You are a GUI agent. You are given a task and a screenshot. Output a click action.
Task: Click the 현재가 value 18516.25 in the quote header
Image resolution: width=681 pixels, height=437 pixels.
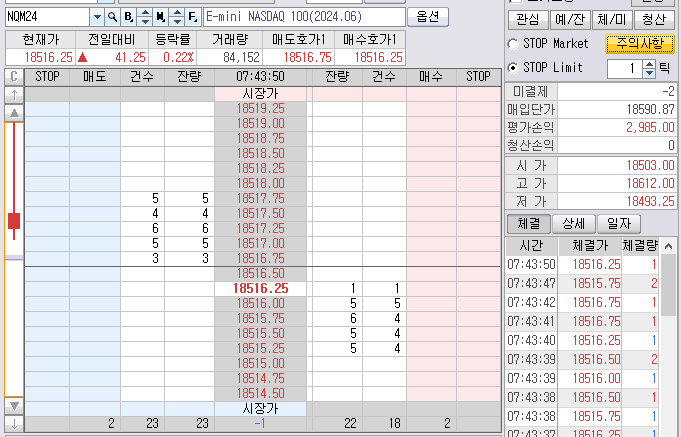[x=48, y=57]
